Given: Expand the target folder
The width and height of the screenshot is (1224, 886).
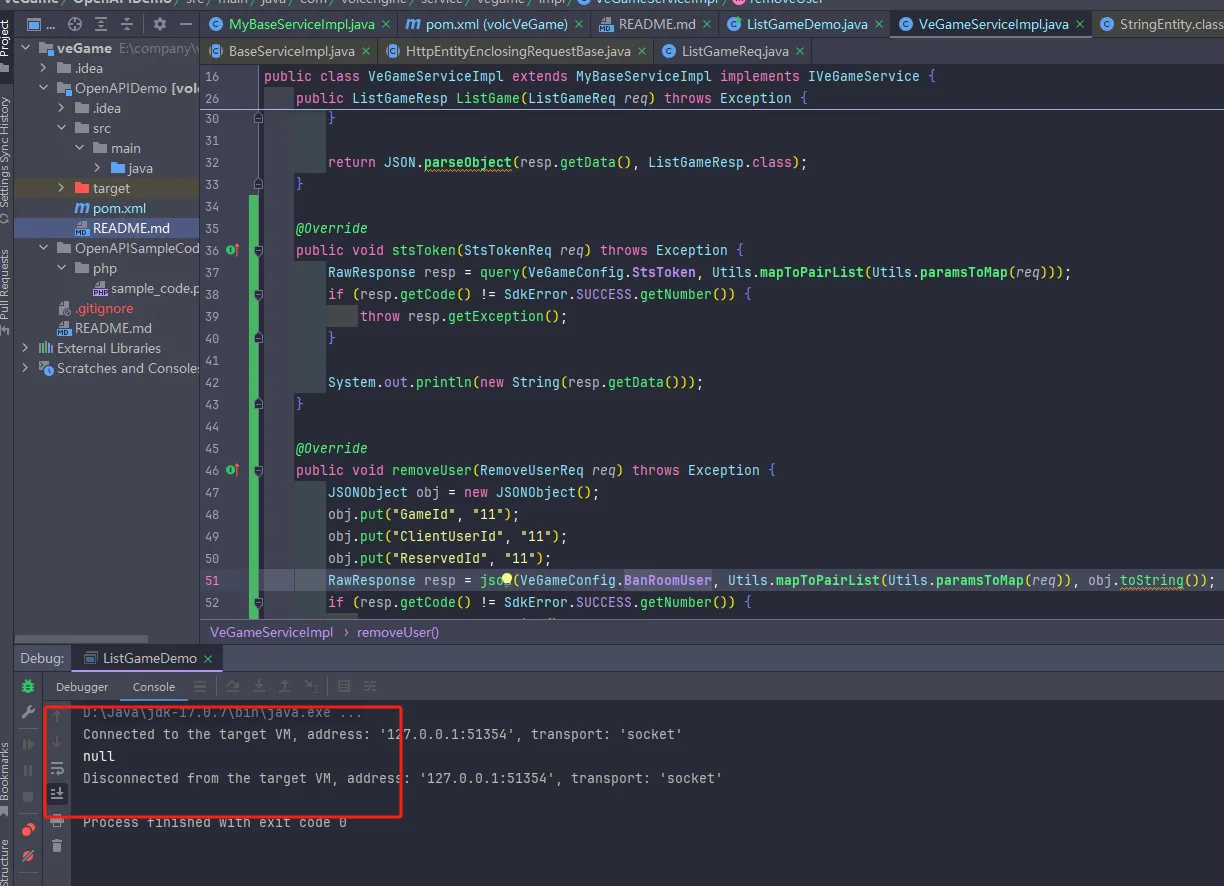Looking at the screenshot, I should 62,188.
